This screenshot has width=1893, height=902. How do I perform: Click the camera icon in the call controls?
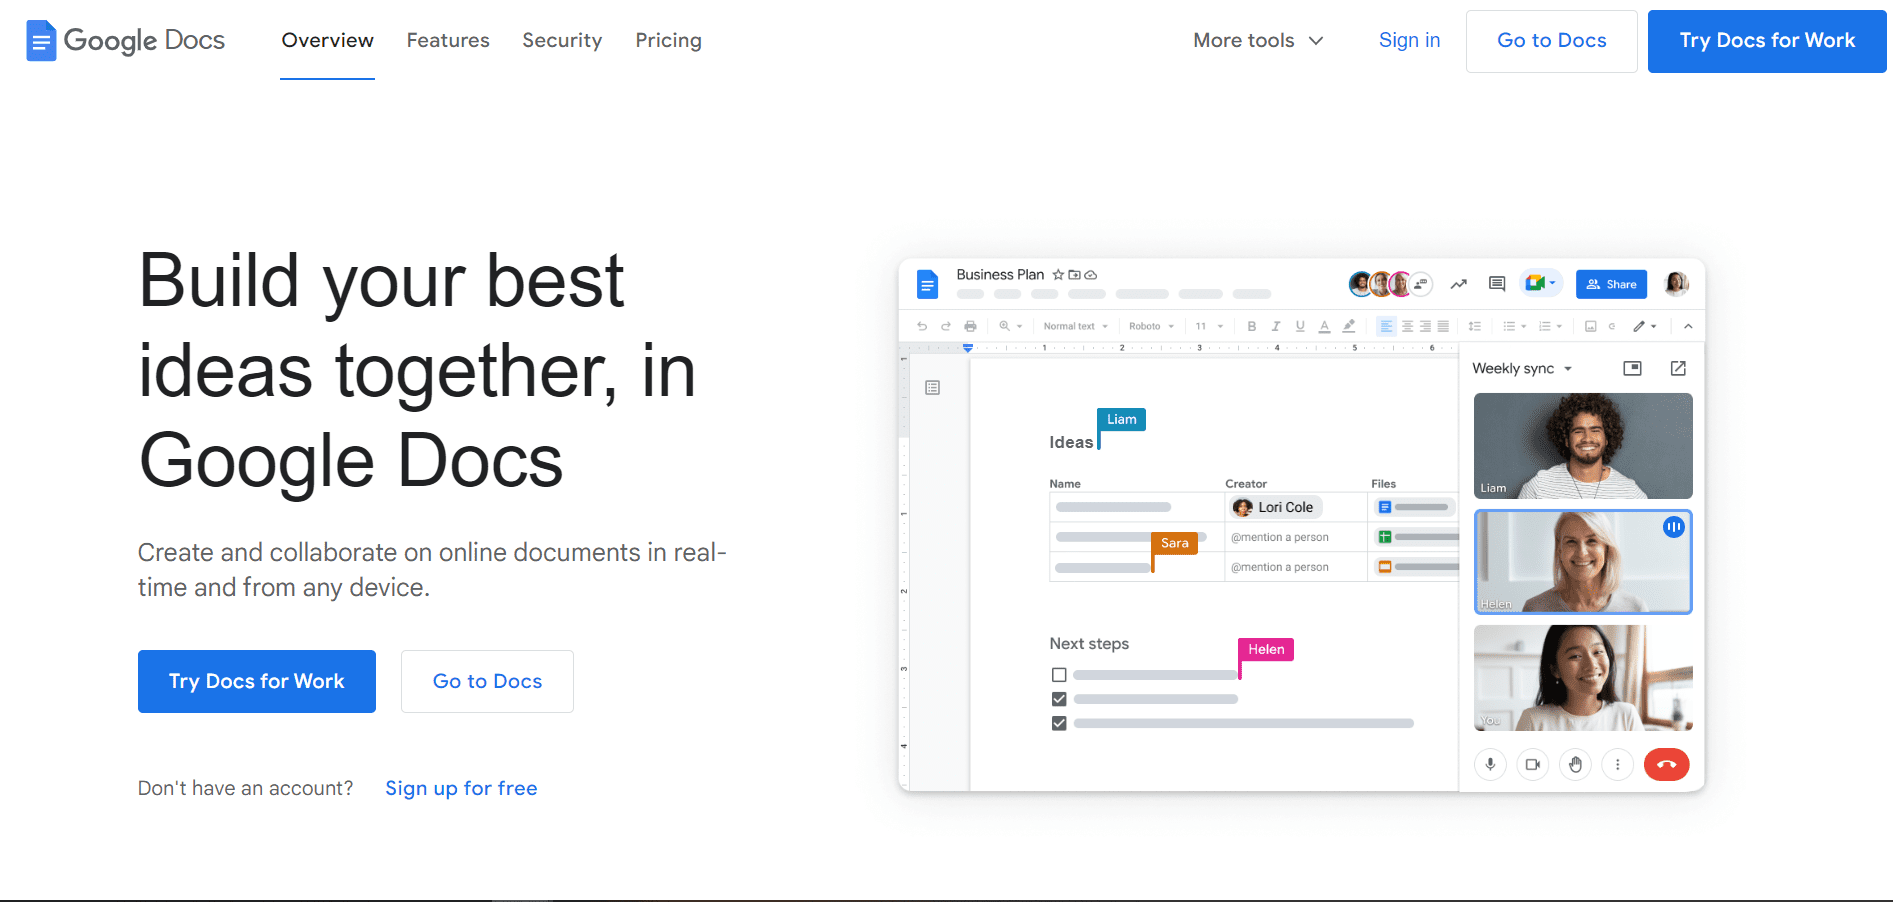pyautogui.click(x=1532, y=765)
